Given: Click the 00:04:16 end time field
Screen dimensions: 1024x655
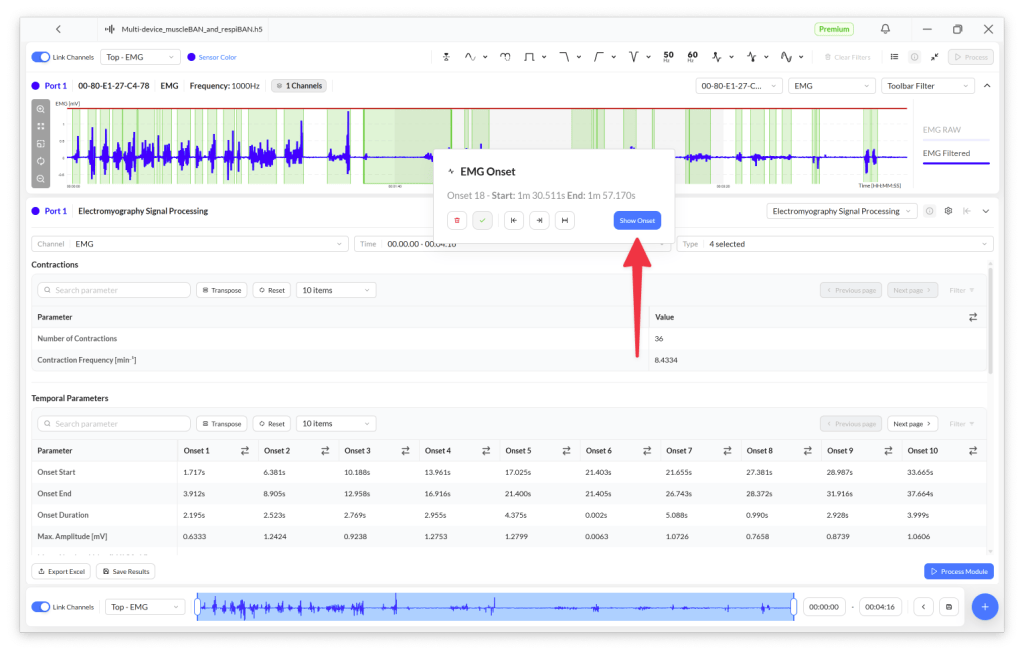Looking at the screenshot, I should click(x=880, y=607).
